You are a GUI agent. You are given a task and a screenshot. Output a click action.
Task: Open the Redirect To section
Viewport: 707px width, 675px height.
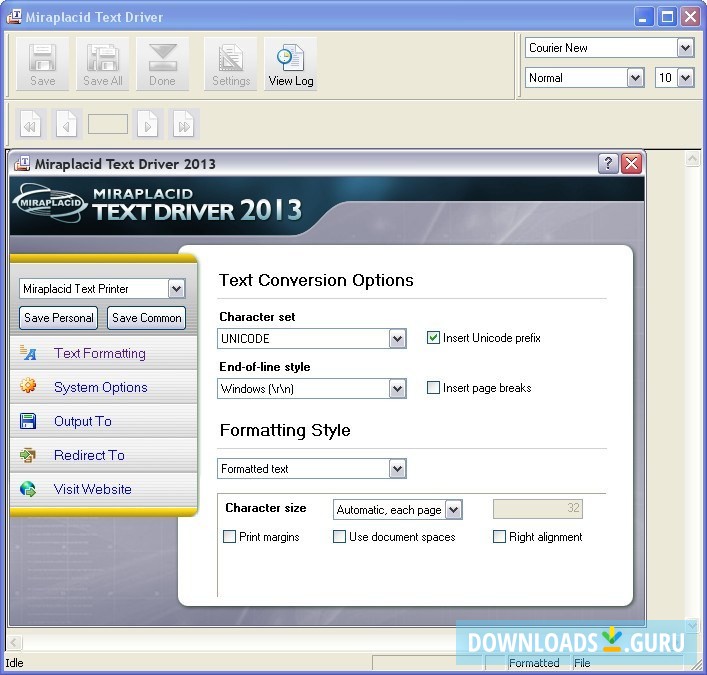point(89,455)
